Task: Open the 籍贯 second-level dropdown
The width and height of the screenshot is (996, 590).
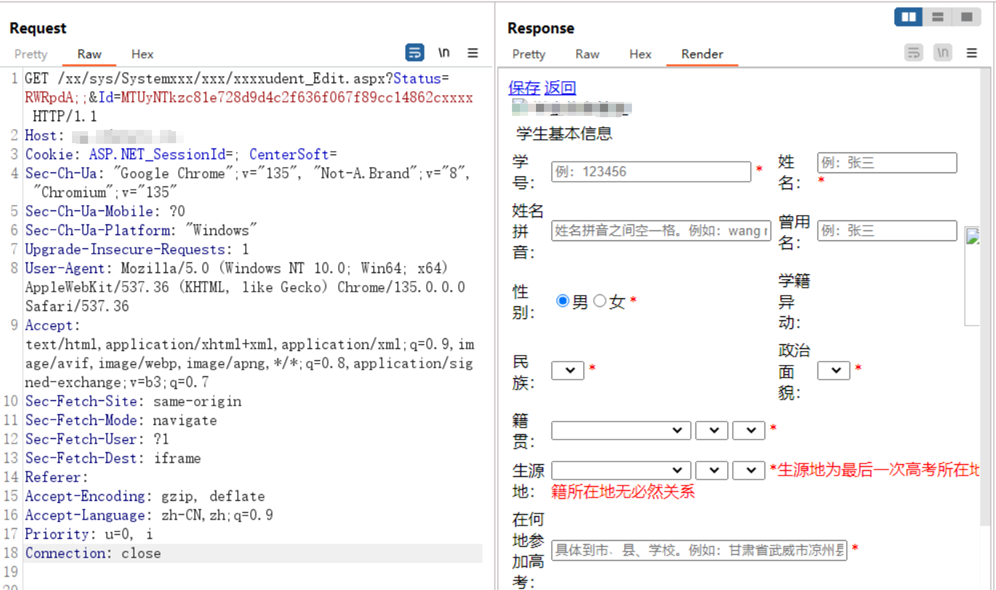Action: 711,431
